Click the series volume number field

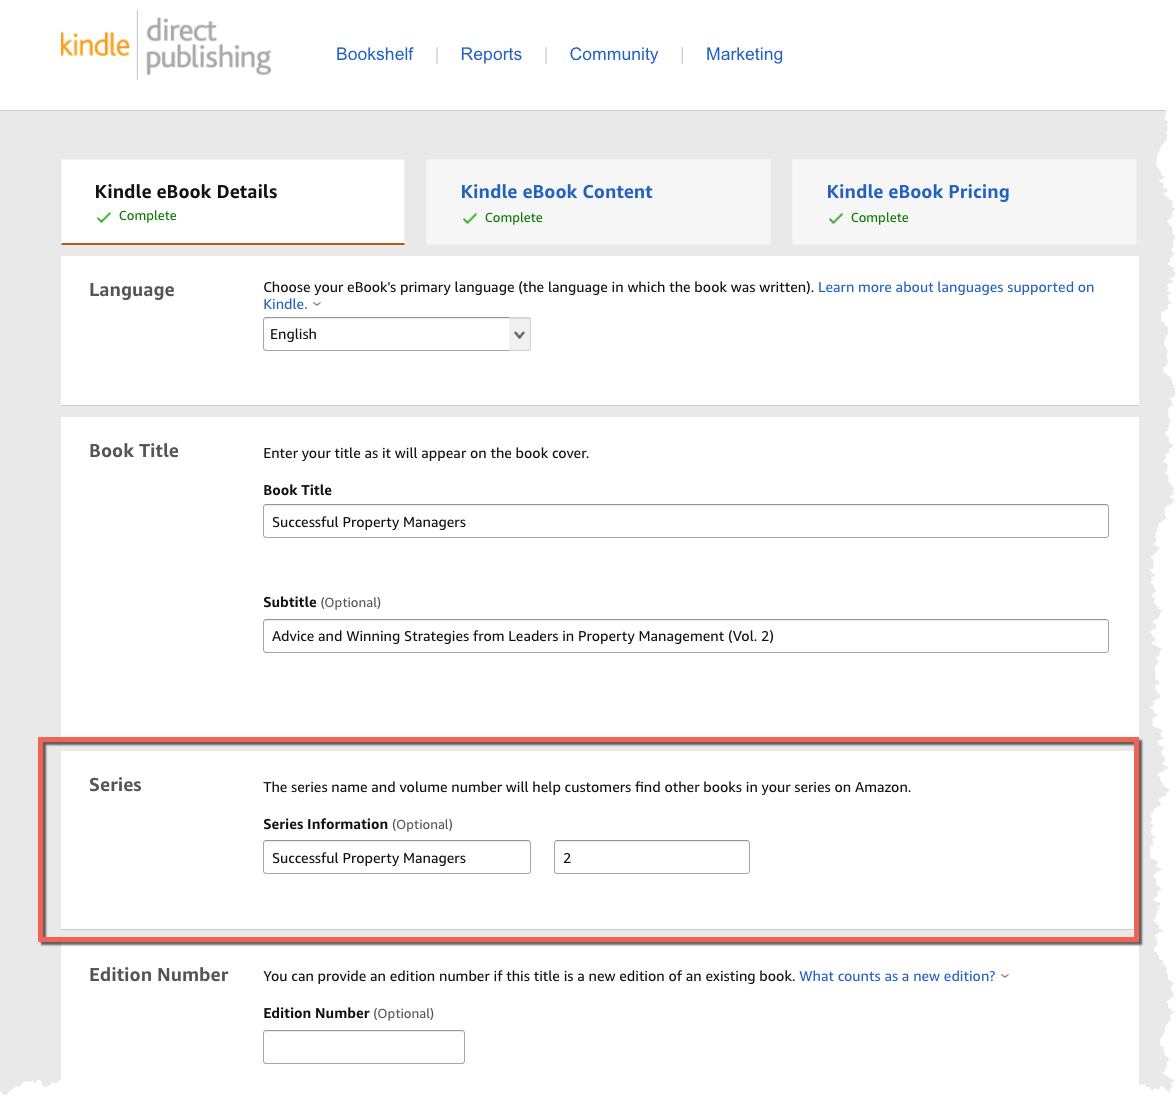click(x=652, y=857)
